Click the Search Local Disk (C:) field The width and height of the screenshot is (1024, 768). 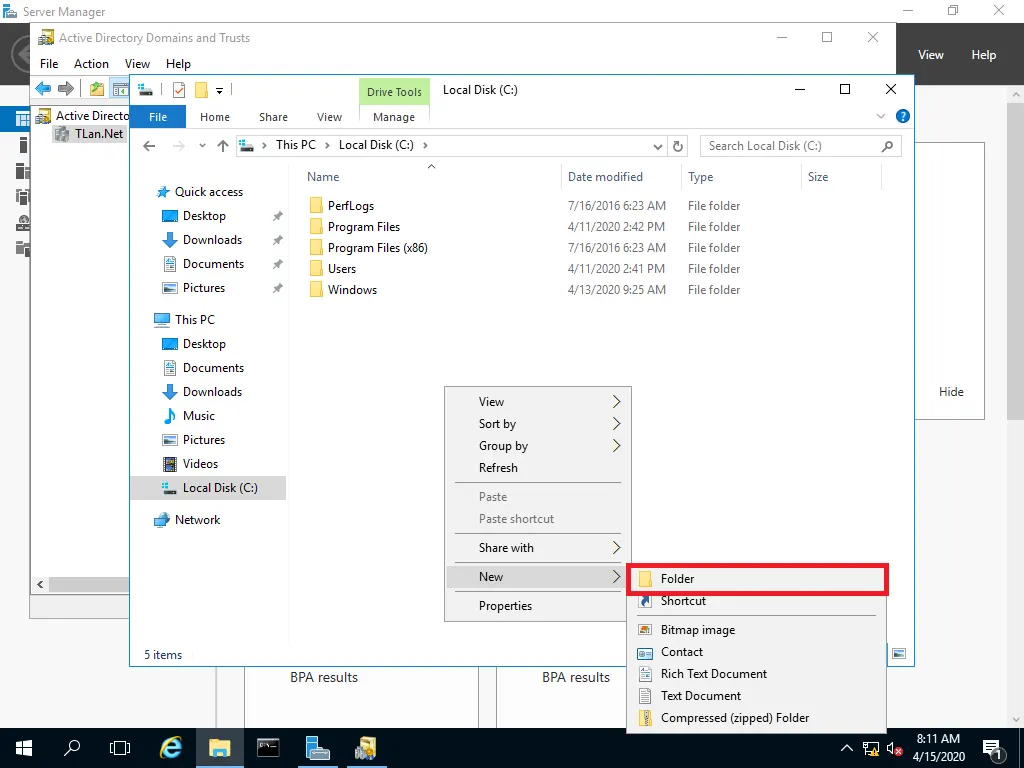[x=801, y=146]
